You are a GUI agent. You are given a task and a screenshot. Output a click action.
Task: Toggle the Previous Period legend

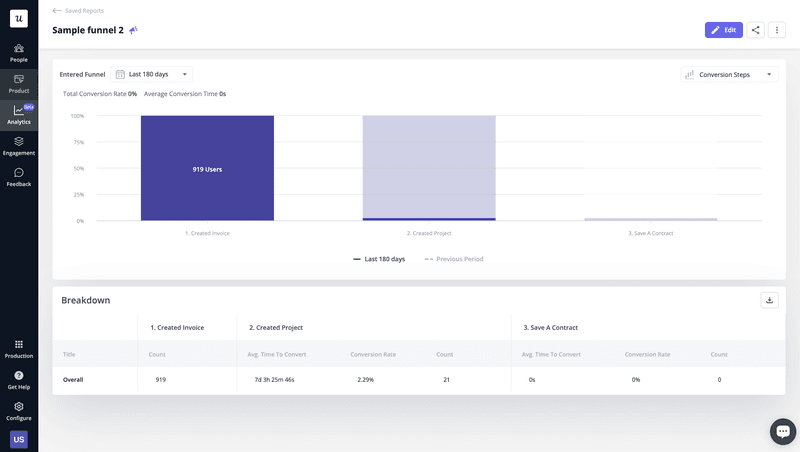click(454, 259)
